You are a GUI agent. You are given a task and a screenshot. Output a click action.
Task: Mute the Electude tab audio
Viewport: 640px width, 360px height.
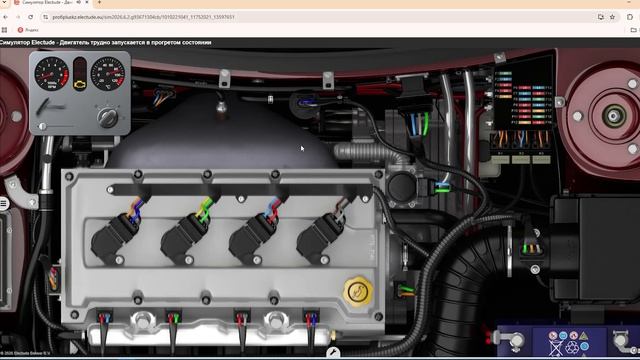coord(78,2)
